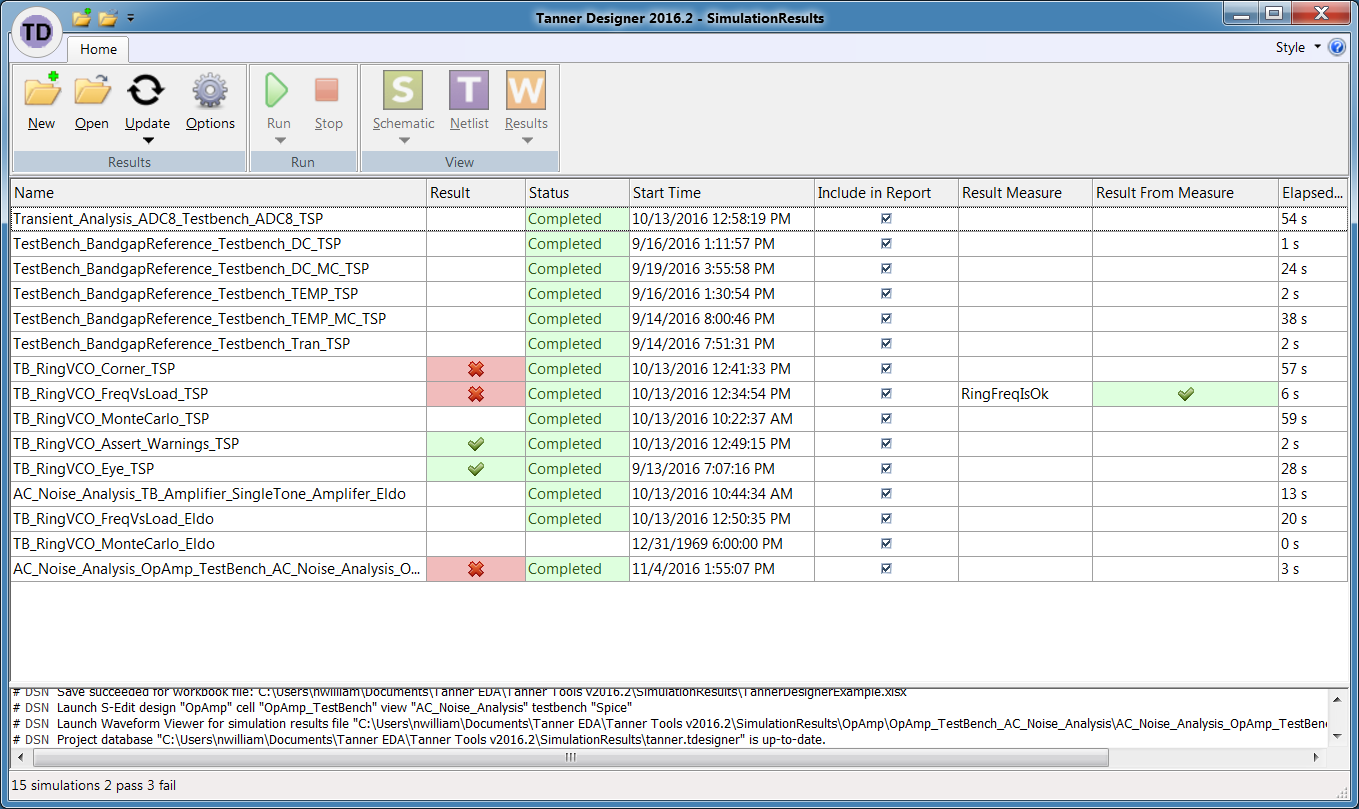Click the blue help question-mark icon
Image resolution: width=1359 pixels, height=809 pixels.
coord(1337,47)
